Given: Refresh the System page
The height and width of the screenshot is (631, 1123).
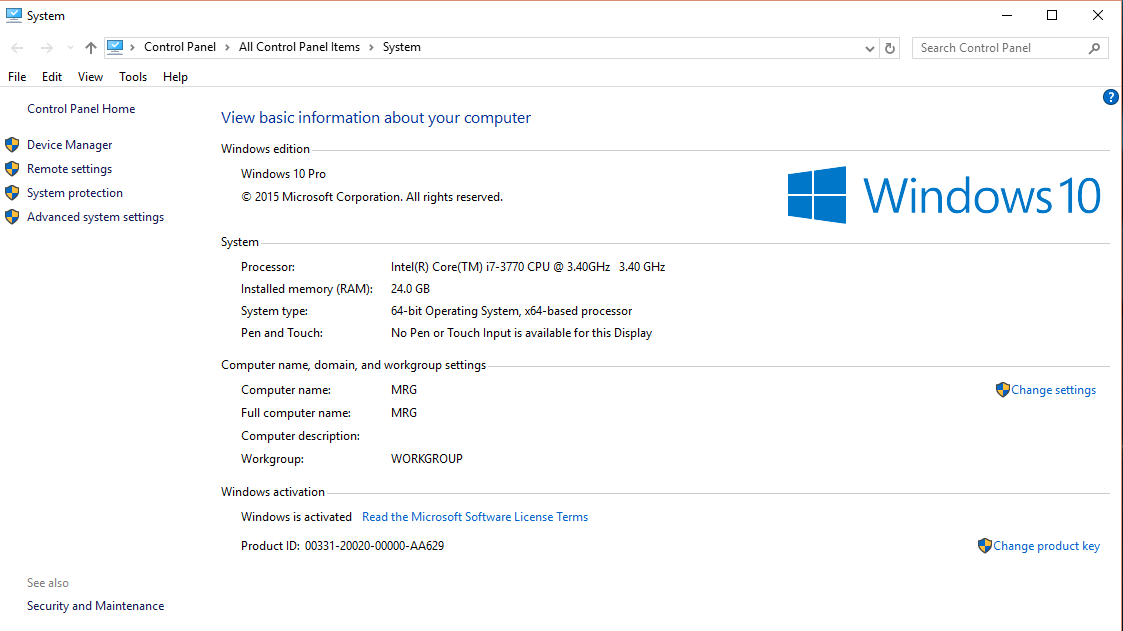Looking at the screenshot, I should pos(890,49).
